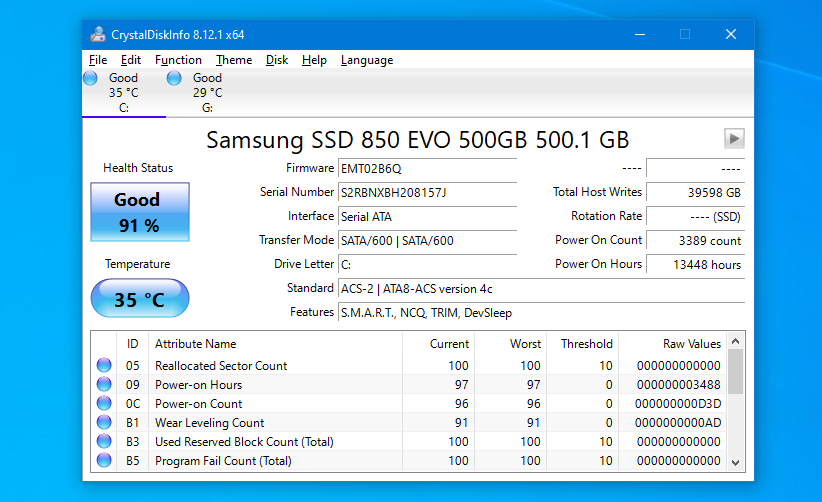Click the Raw Values column header
This screenshot has height=502, width=822.
(x=673, y=344)
